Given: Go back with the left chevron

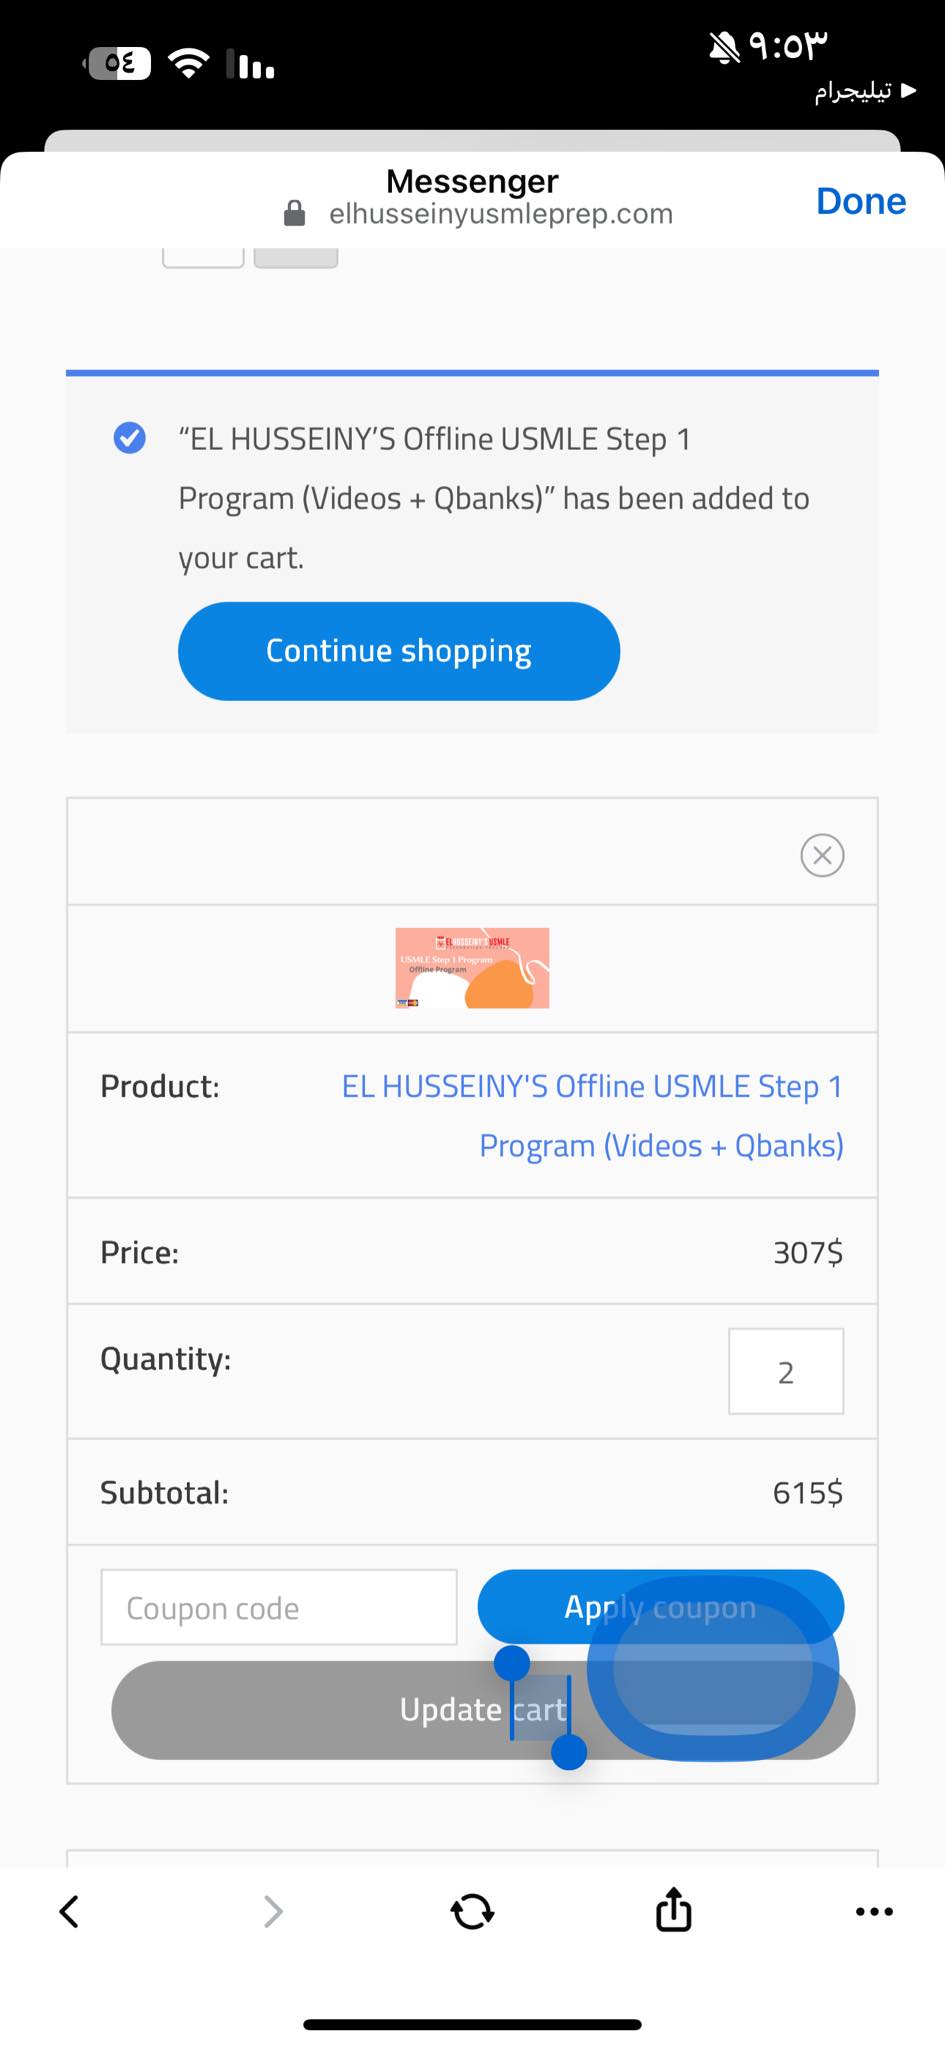Looking at the screenshot, I should [x=69, y=1911].
